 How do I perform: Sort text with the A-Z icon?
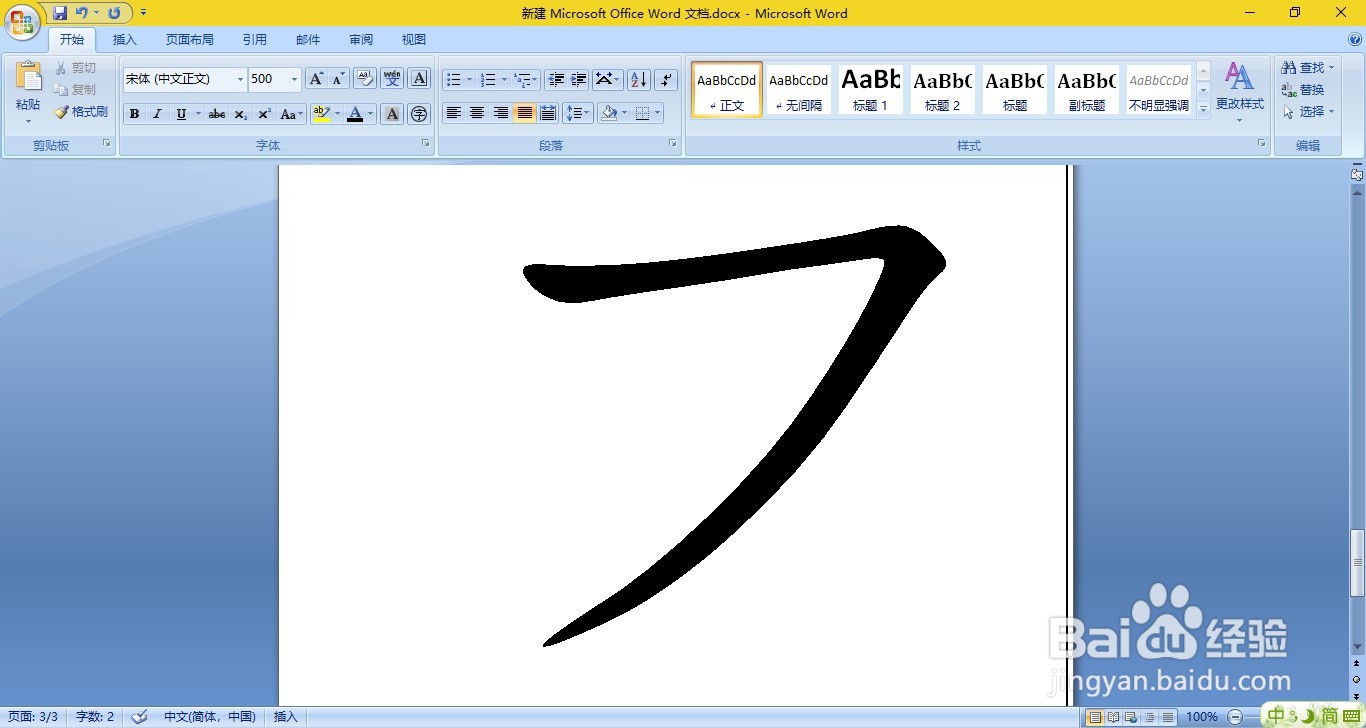pos(639,79)
